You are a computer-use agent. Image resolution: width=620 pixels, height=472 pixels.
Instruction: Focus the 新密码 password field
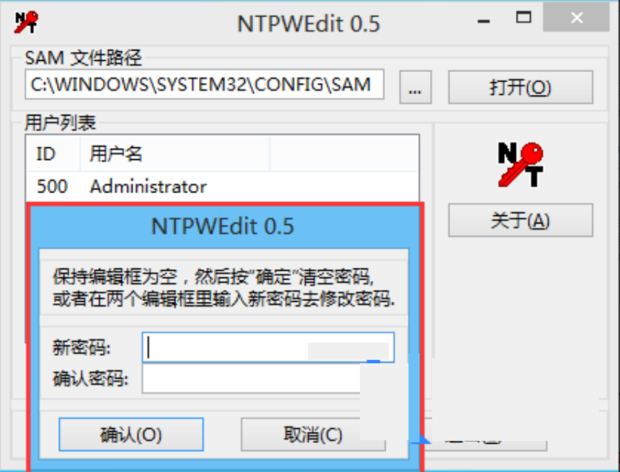(268, 347)
